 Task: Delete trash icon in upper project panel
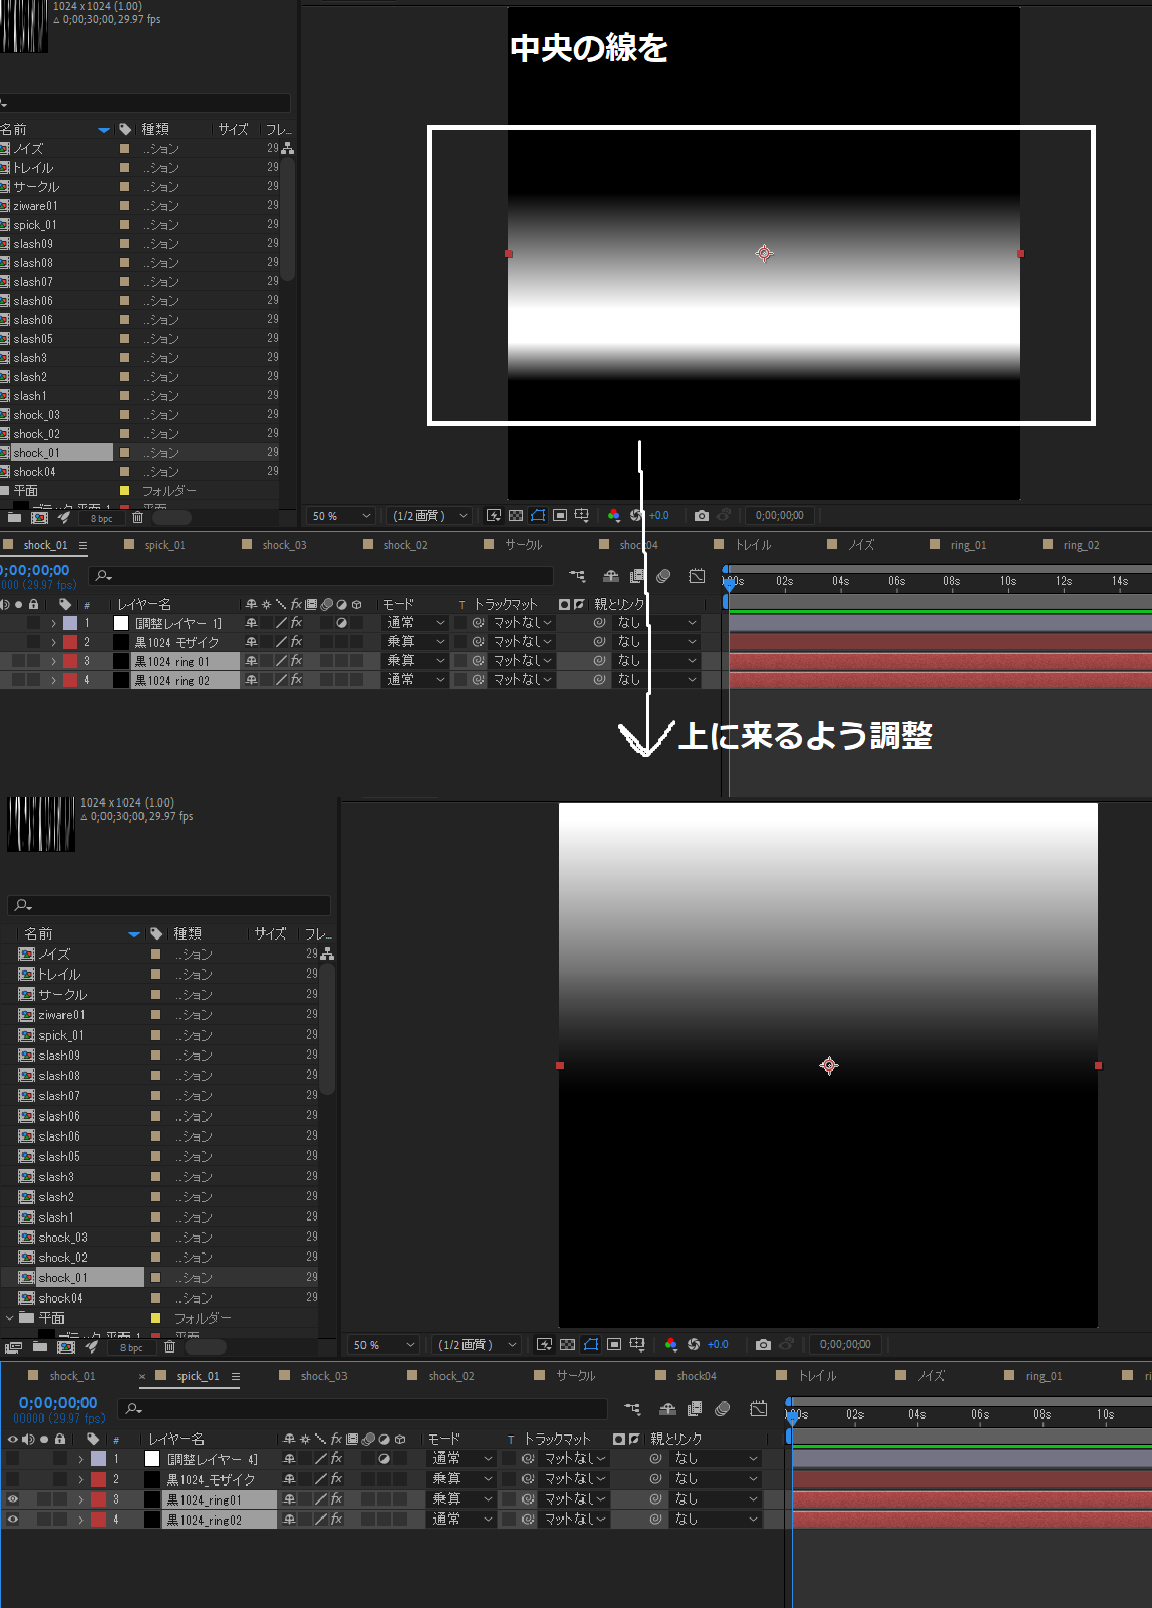coord(137,518)
